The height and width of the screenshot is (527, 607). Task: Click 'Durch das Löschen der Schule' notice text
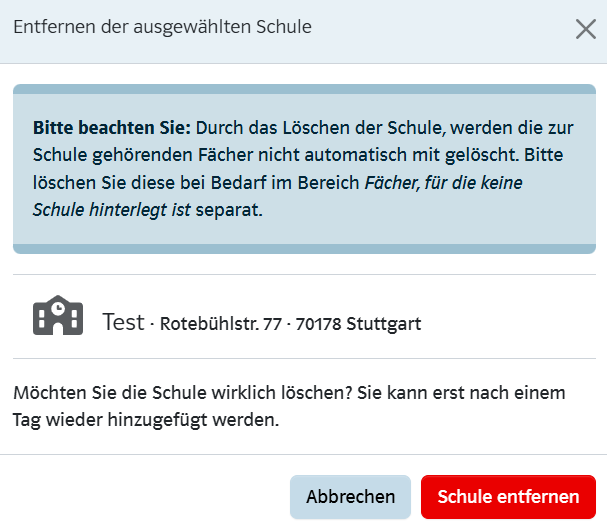[x=312, y=128]
